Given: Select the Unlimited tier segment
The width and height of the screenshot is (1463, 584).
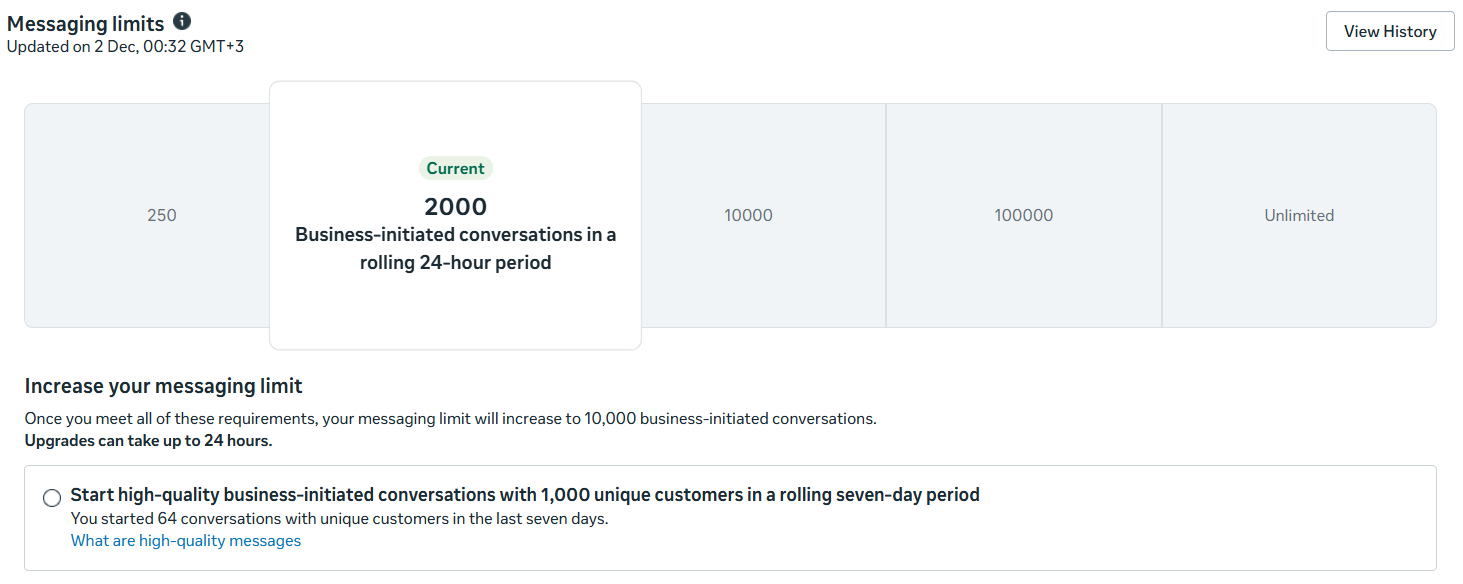Looking at the screenshot, I should coord(1298,215).
